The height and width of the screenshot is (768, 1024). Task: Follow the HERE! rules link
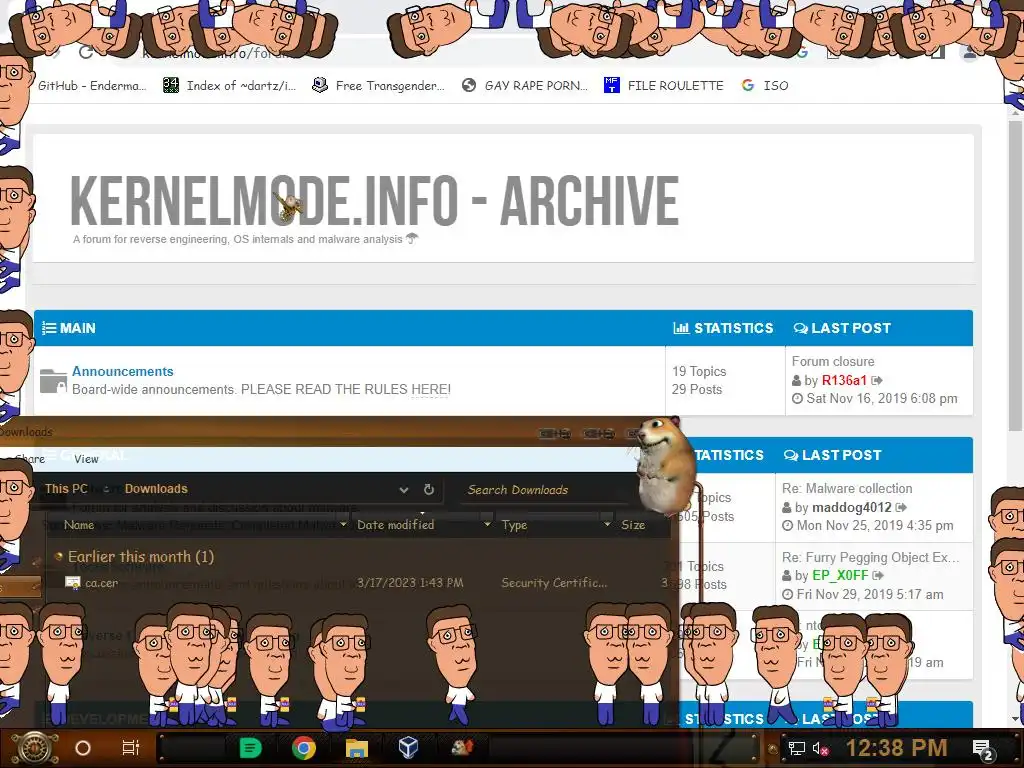pyautogui.click(x=430, y=389)
